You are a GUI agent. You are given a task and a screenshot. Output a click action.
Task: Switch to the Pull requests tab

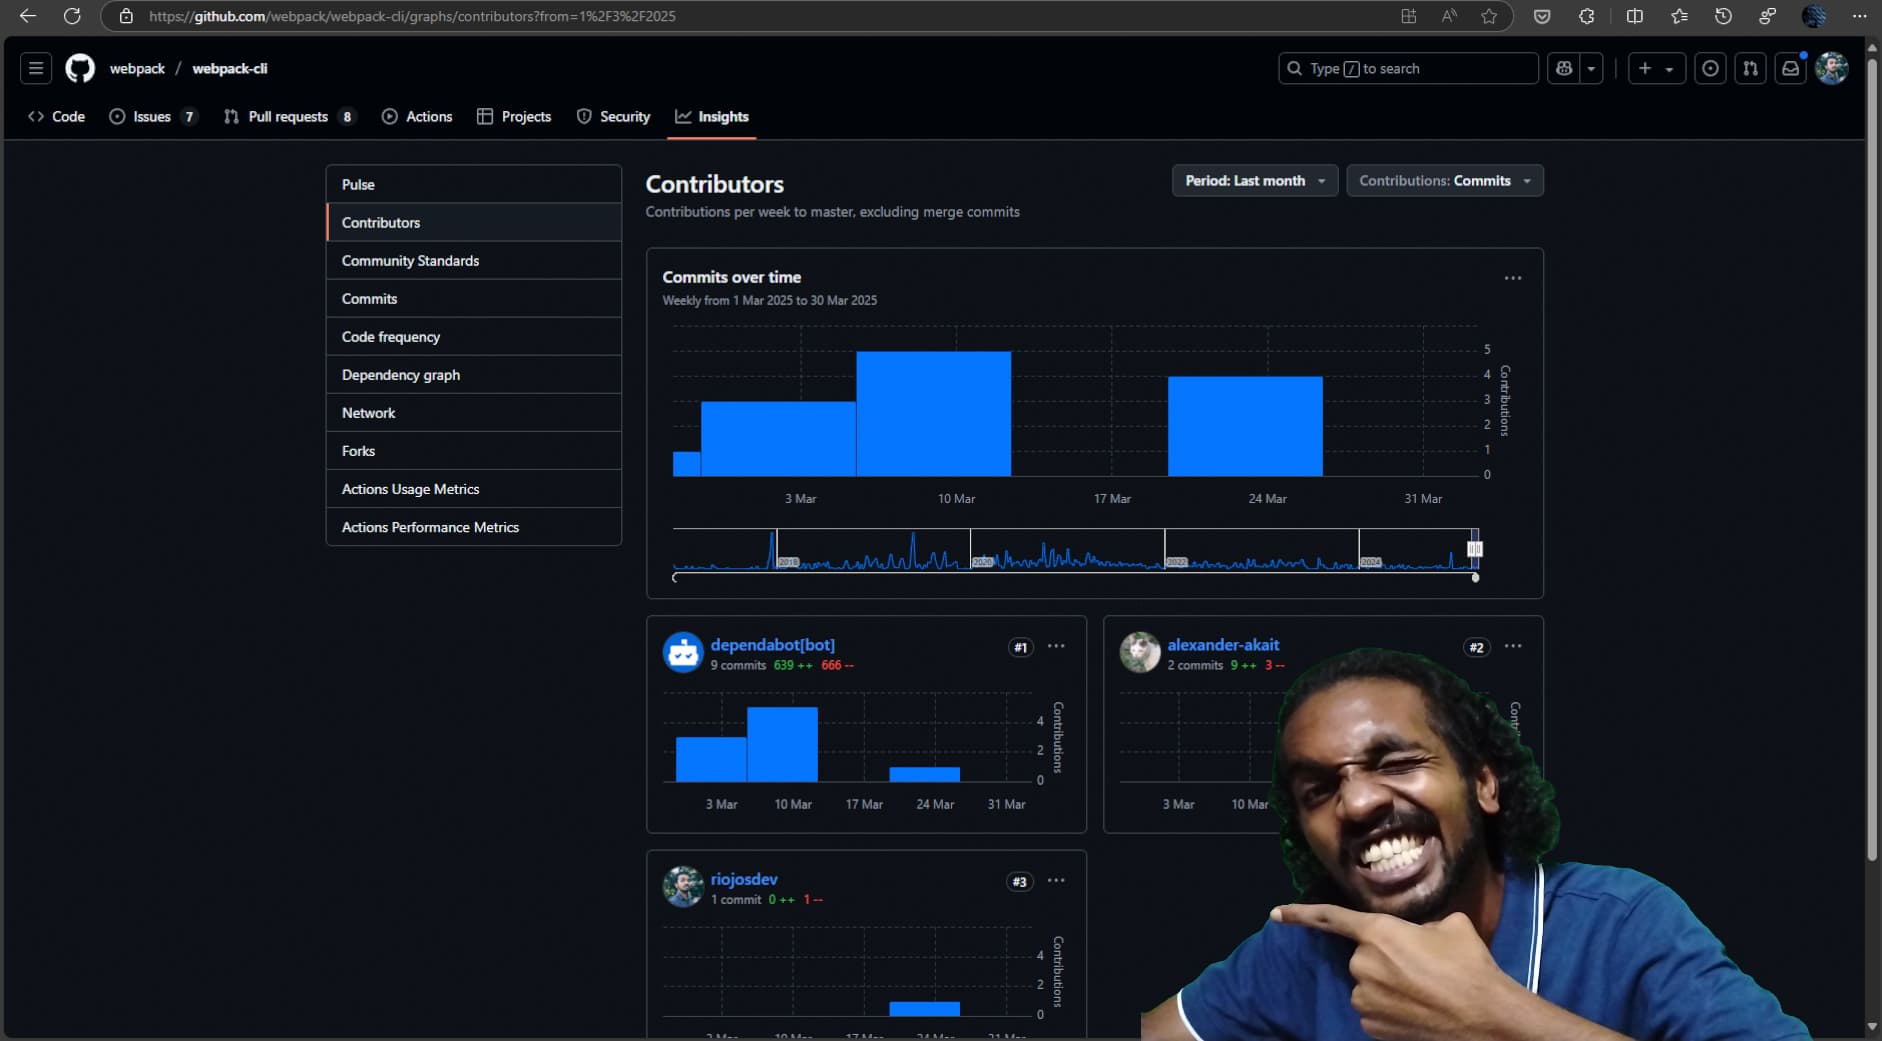288,117
